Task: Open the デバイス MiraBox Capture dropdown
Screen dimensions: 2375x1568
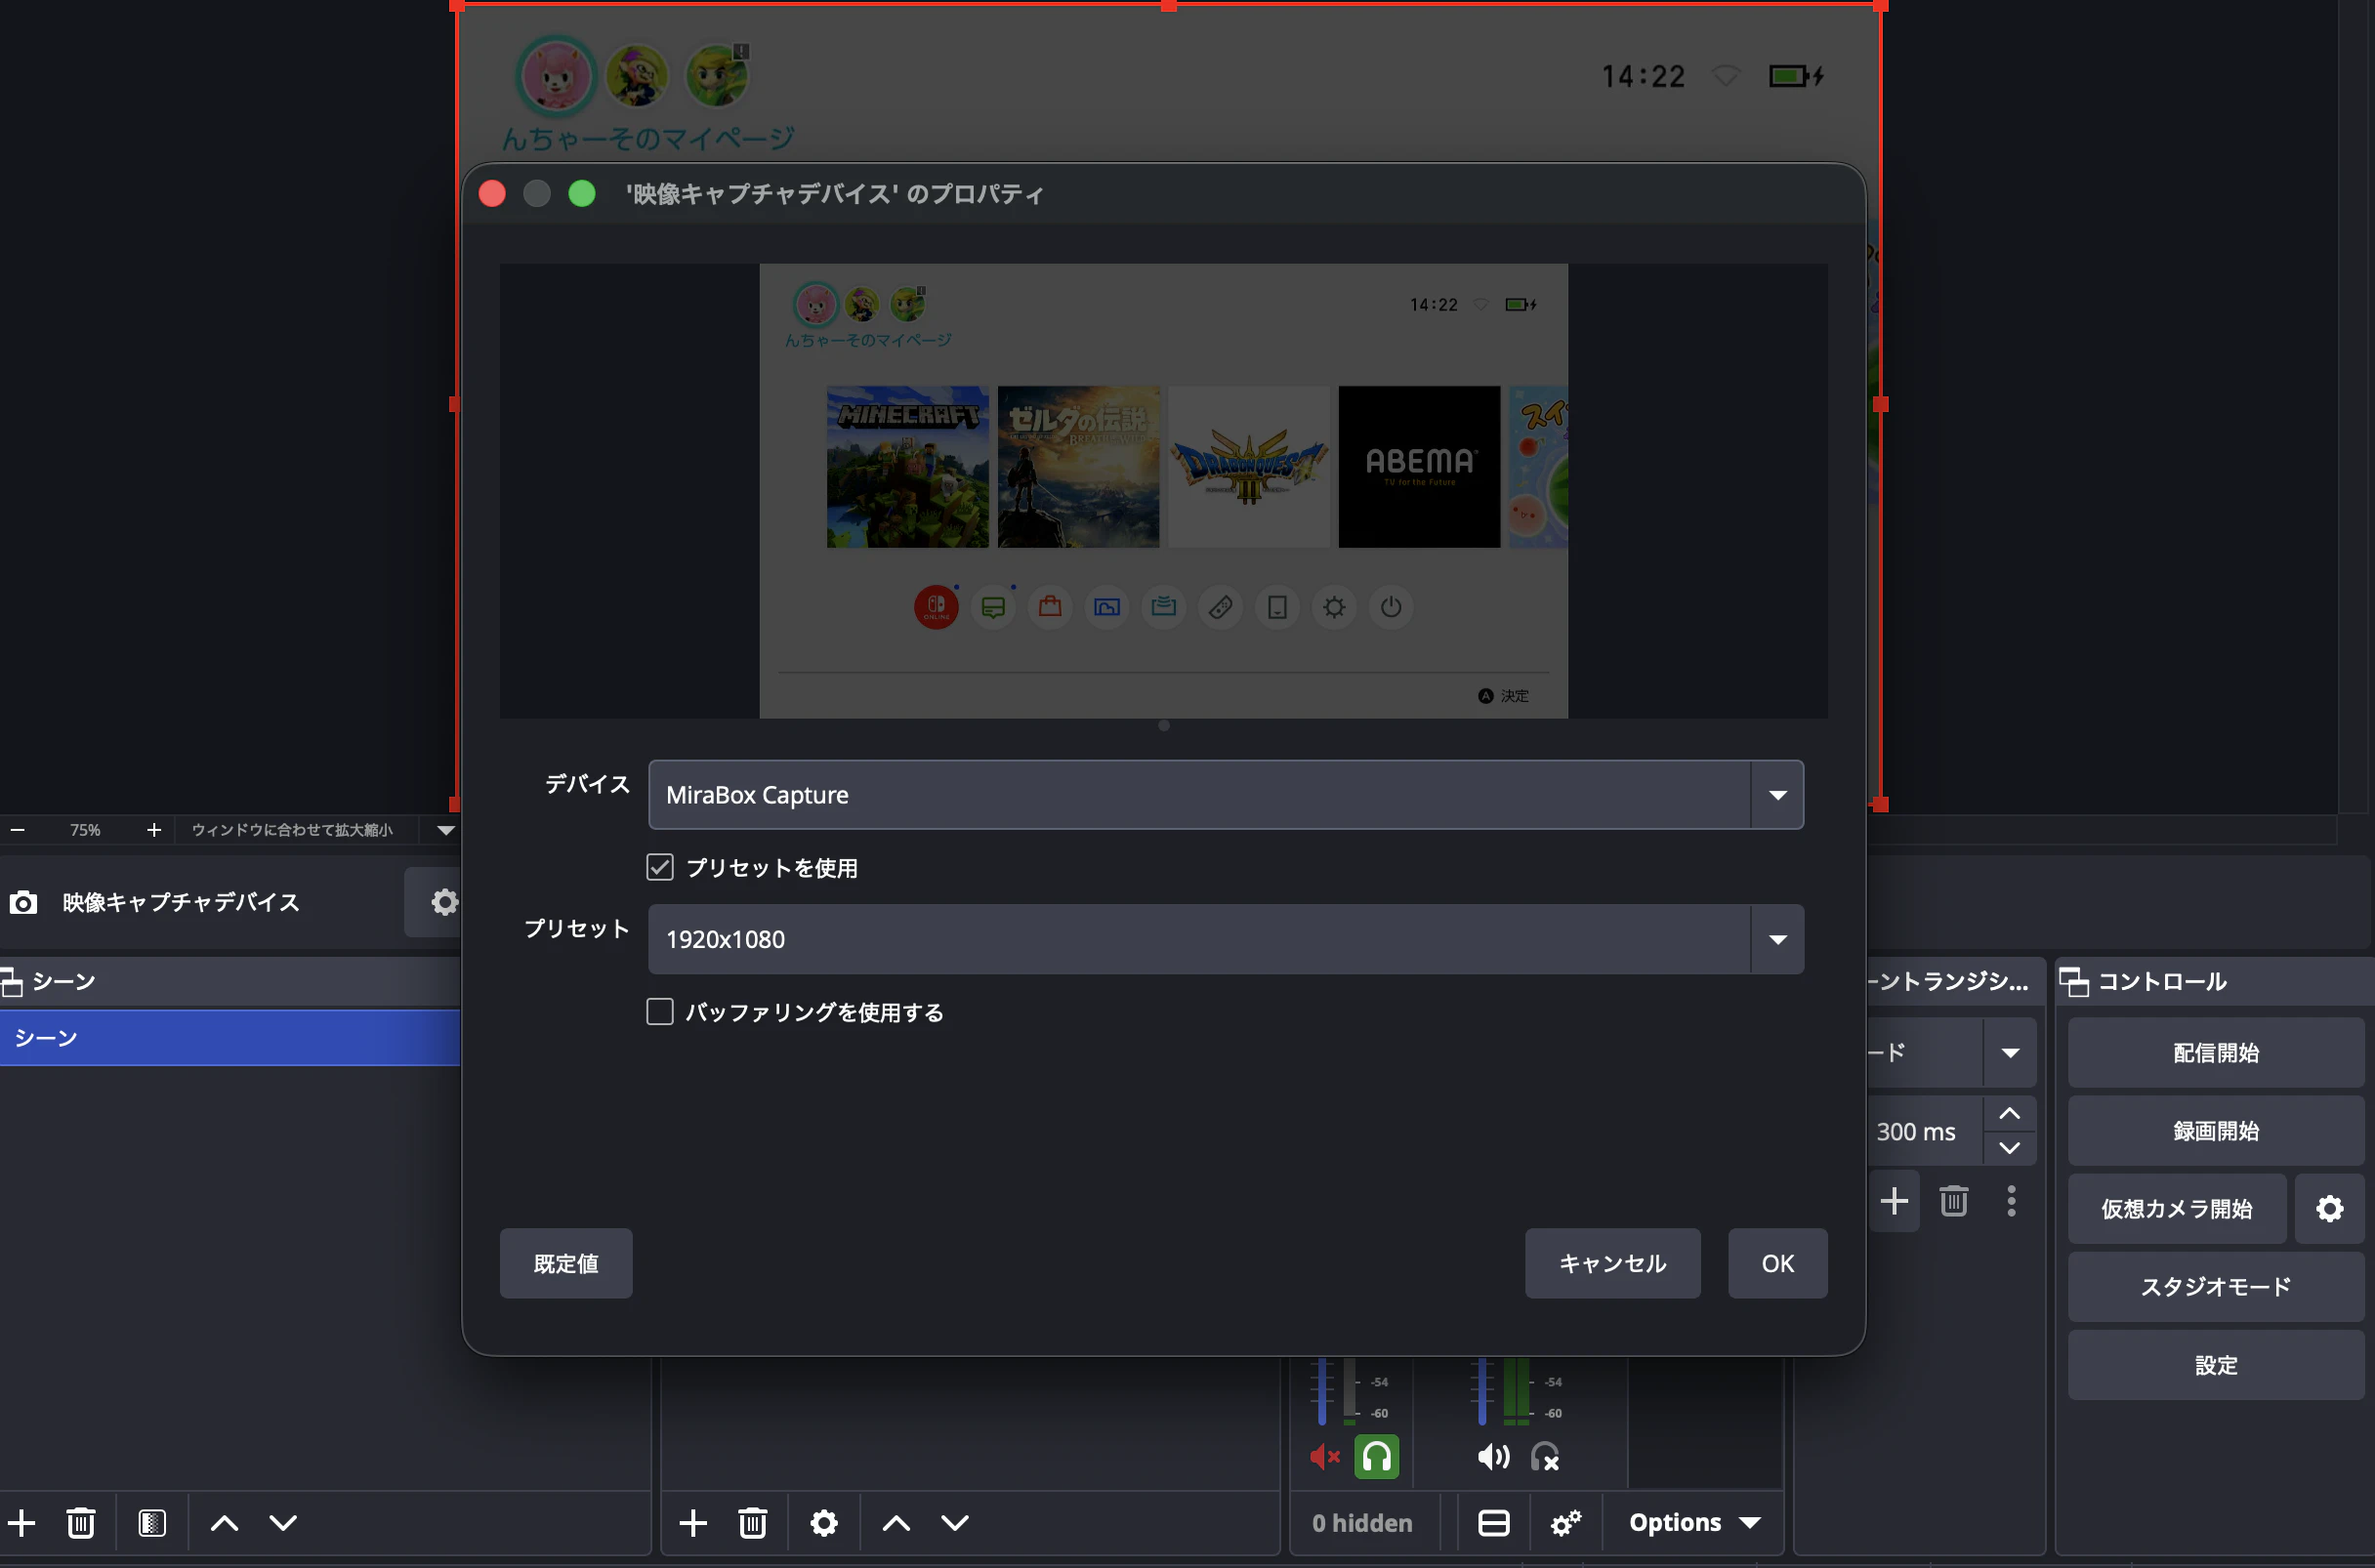Action: pyautogui.click(x=1225, y=795)
